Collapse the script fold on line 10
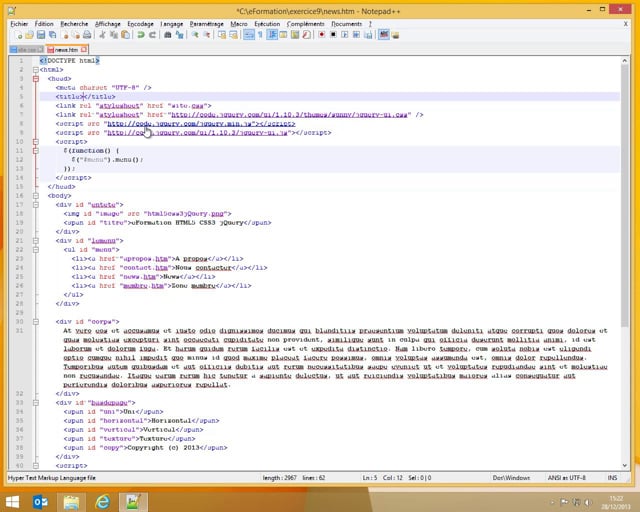Screen dimensions: 640x512 point(36,142)
